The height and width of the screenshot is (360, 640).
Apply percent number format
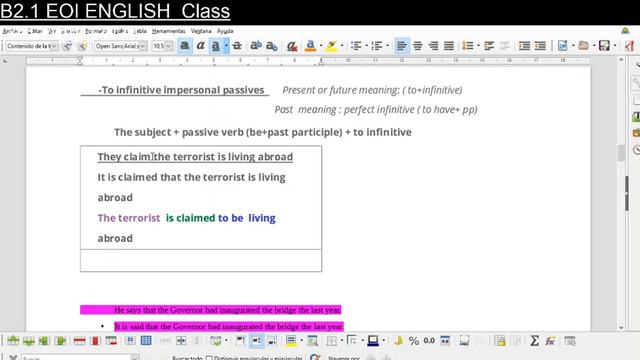[x=413, y=340]
